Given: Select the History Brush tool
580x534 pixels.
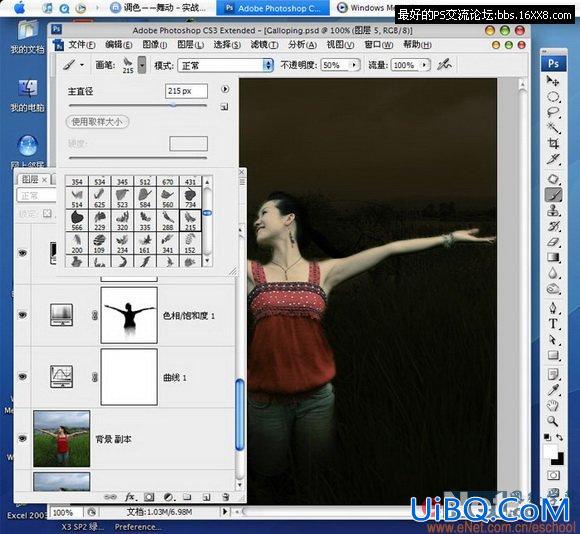Looking at the screenshot, I should [553, 226].
